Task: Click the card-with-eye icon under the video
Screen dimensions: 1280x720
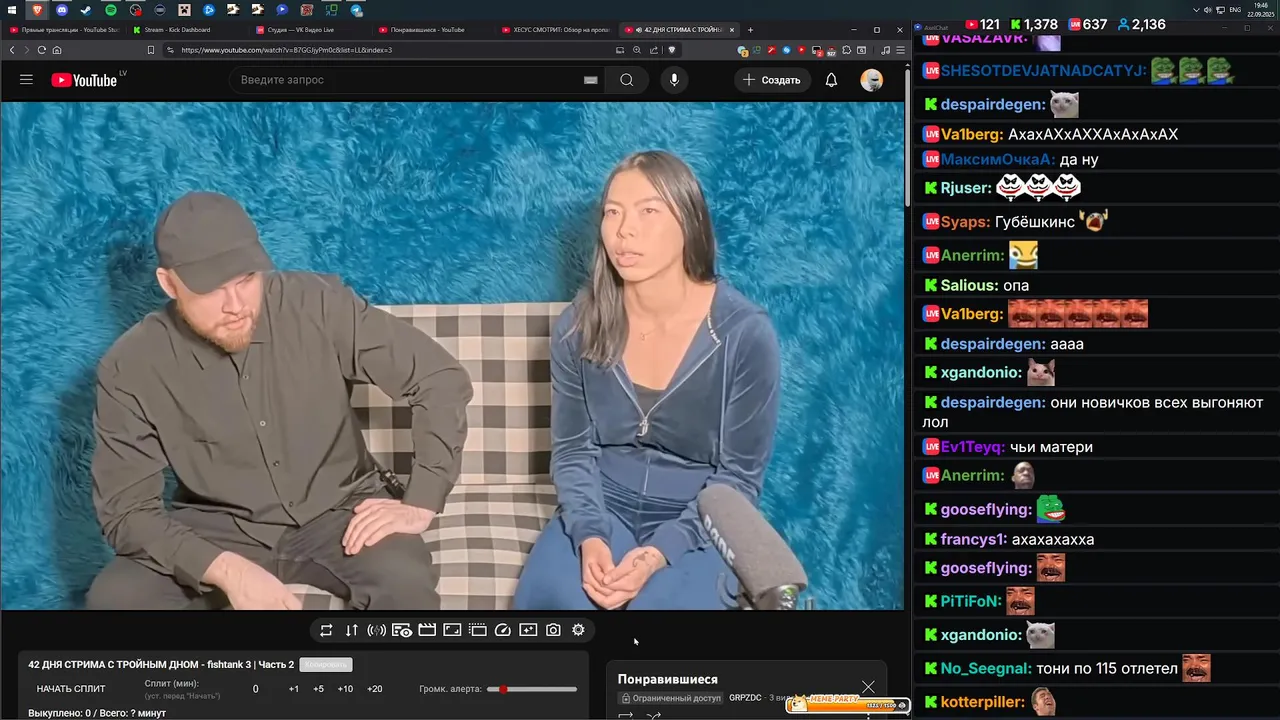Action: [402, 630]
